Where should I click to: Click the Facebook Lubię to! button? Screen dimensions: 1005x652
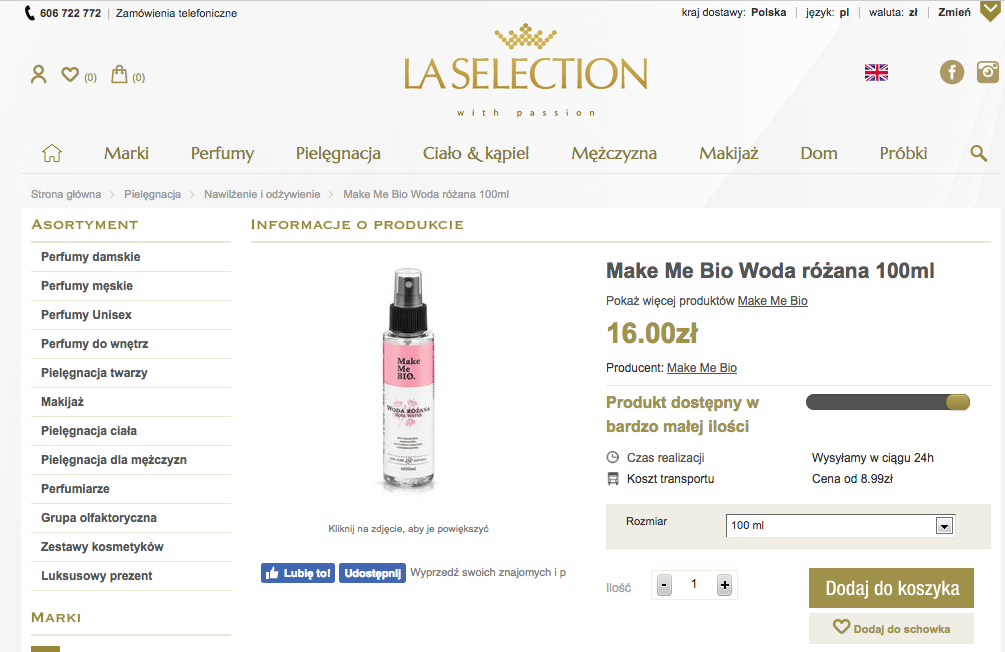(x=298, y=573)
